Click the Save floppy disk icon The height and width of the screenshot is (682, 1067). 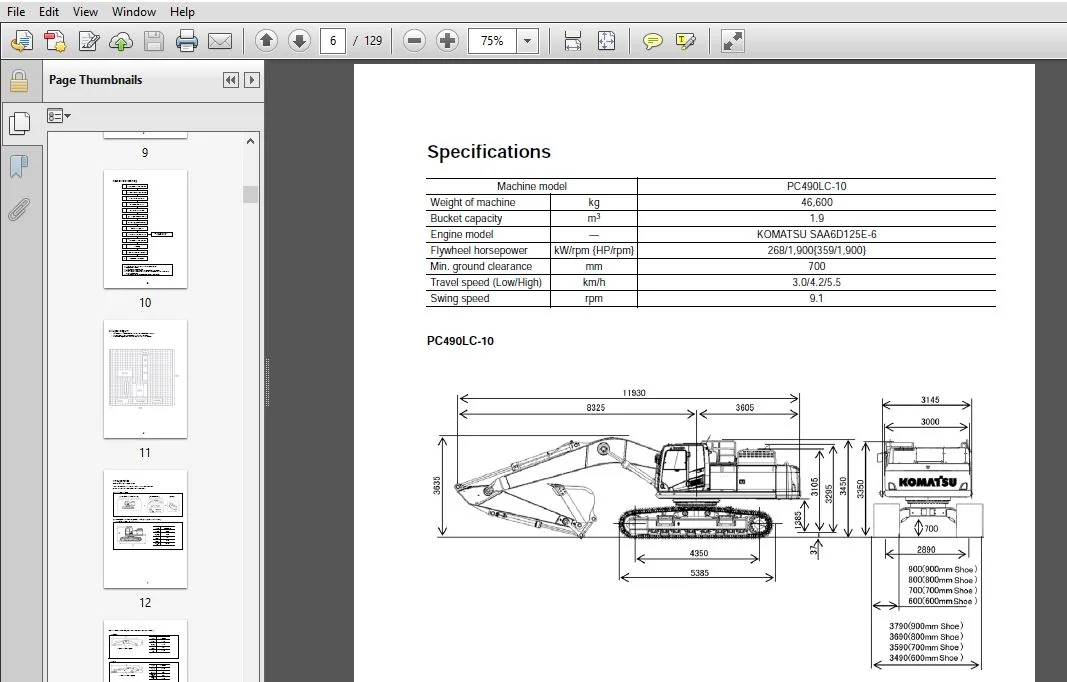point(154,41)
